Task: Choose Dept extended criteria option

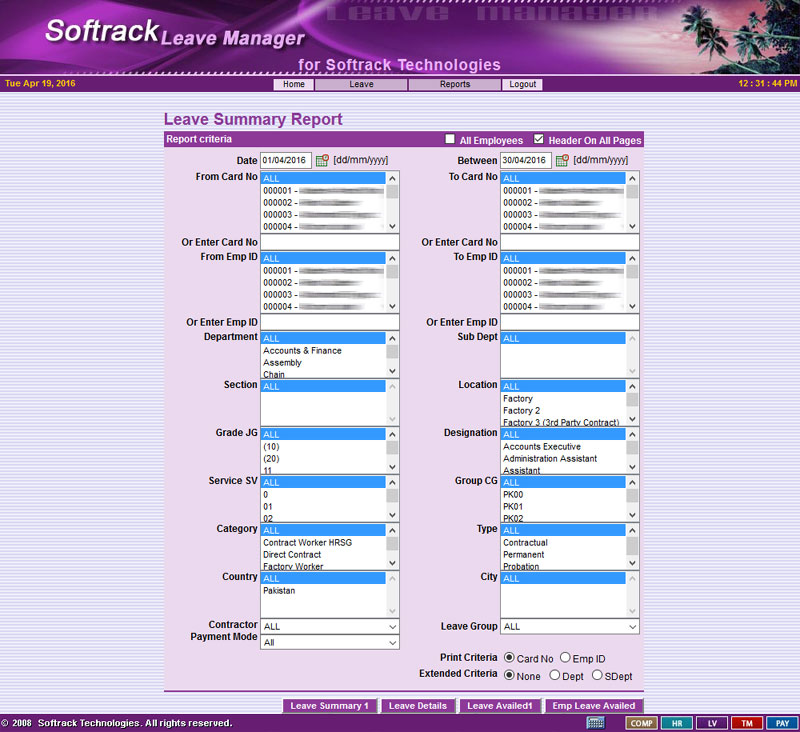Action: pos(554,676)
